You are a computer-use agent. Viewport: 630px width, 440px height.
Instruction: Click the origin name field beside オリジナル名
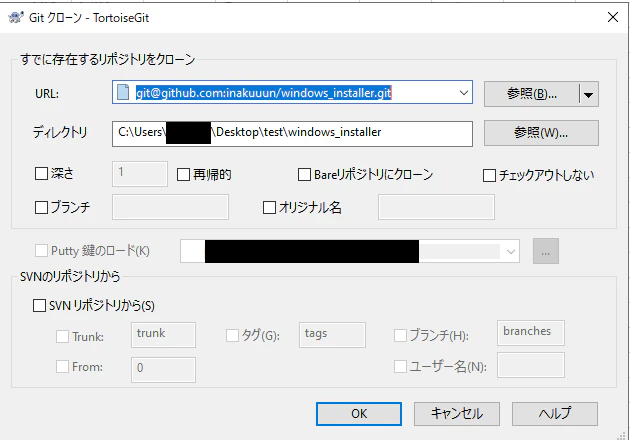click(x=436, y=207)
